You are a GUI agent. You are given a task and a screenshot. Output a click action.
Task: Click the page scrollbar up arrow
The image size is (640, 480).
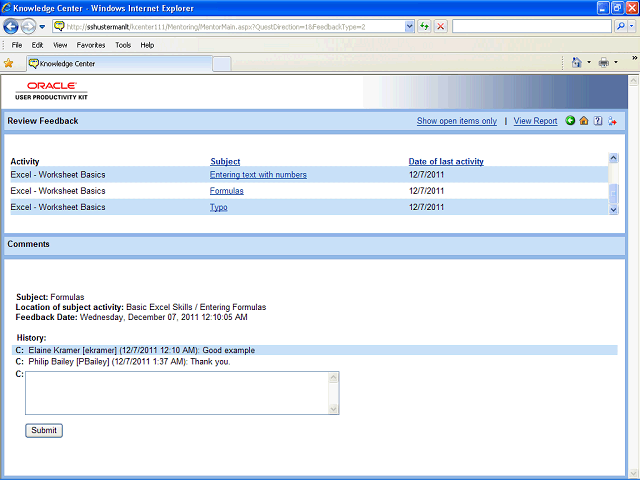coord(633,80)
